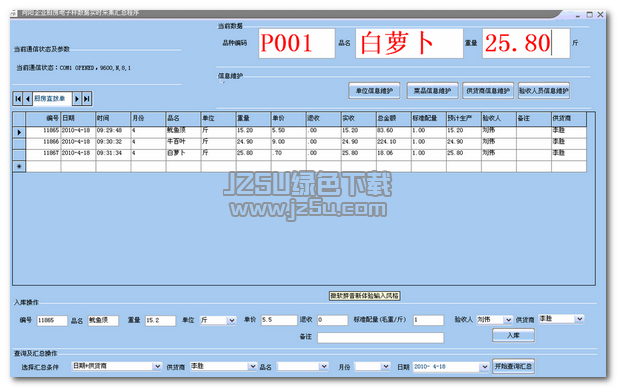Click the 入库 button
617x388 pixels.
pyautogui.click(x=513, y=335)
